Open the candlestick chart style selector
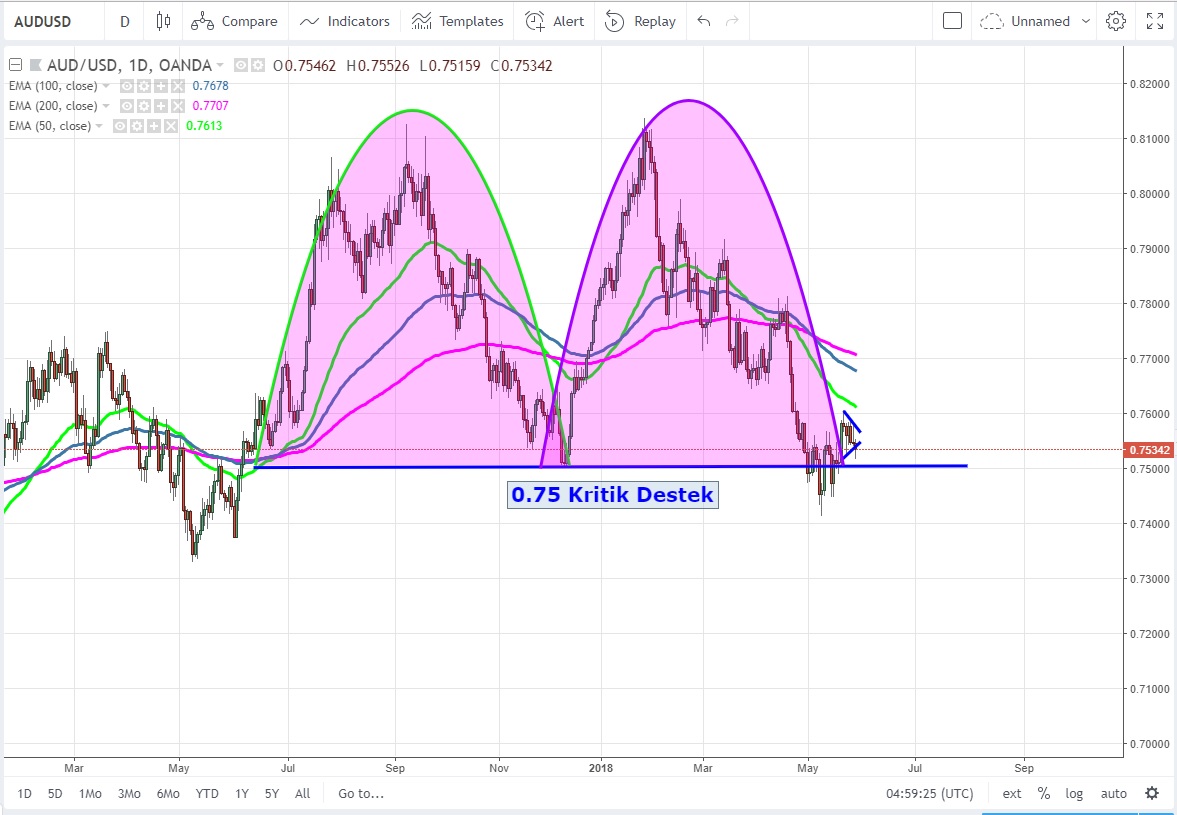The image size is (1177, 815). coord(164,21)
